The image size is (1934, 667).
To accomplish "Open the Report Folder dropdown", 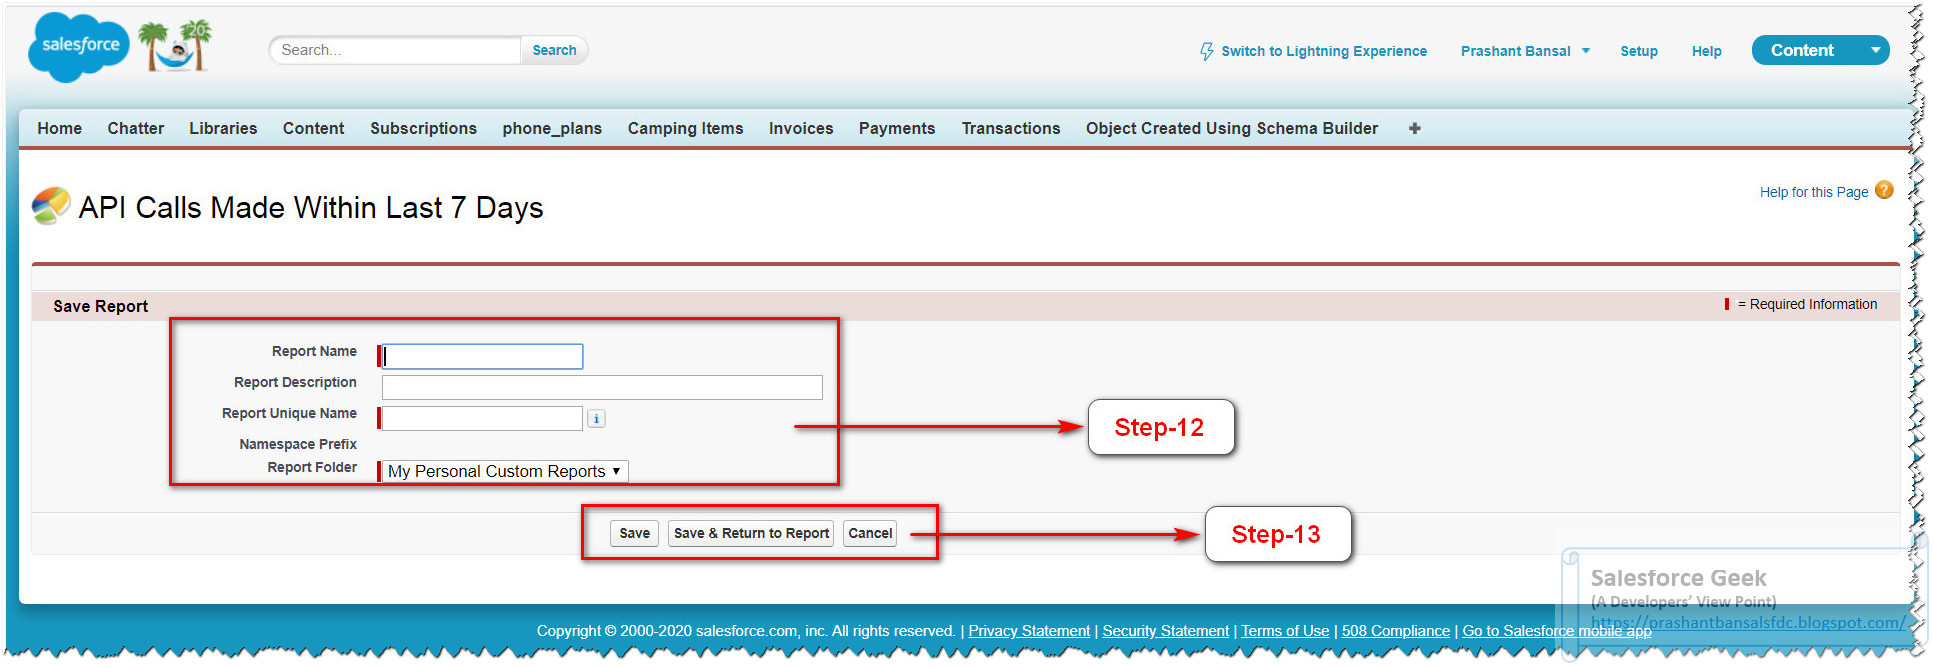I will [505, 471].
